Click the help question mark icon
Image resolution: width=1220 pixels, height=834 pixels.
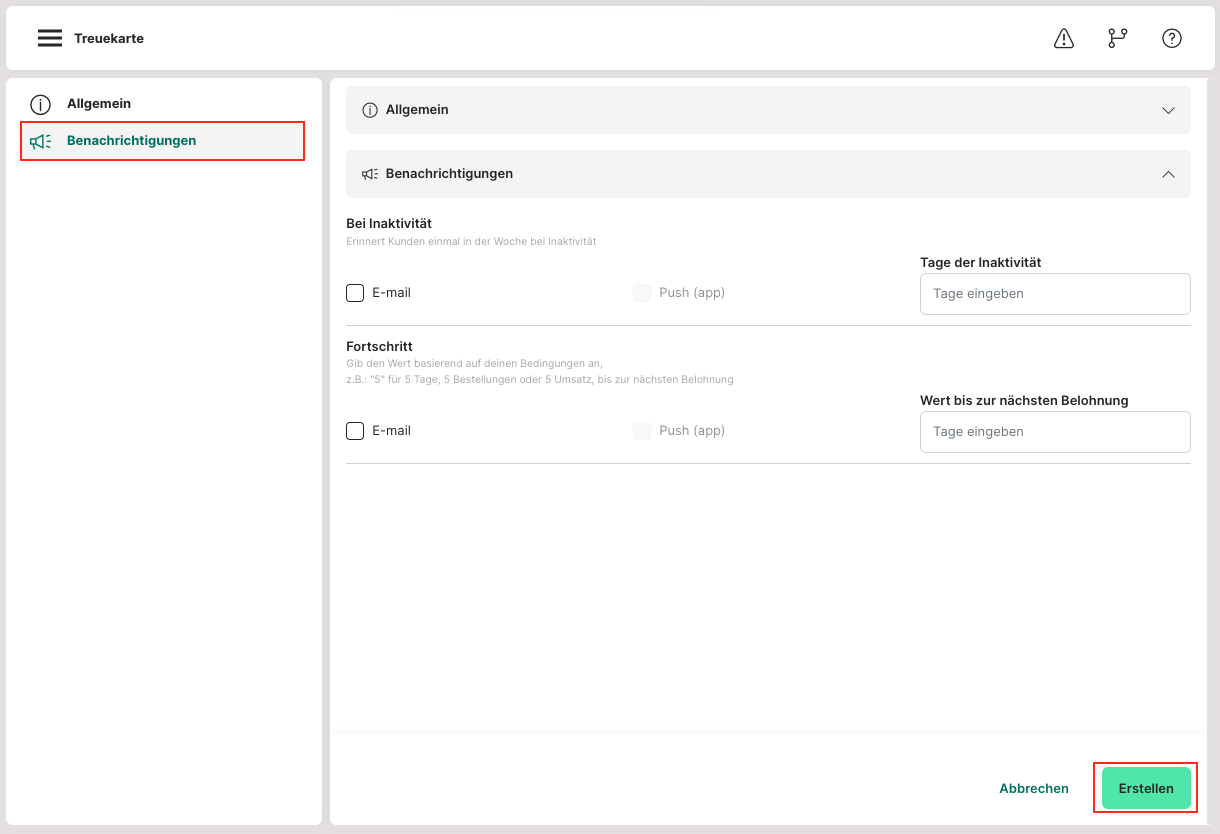click(x=1172, y=38)
